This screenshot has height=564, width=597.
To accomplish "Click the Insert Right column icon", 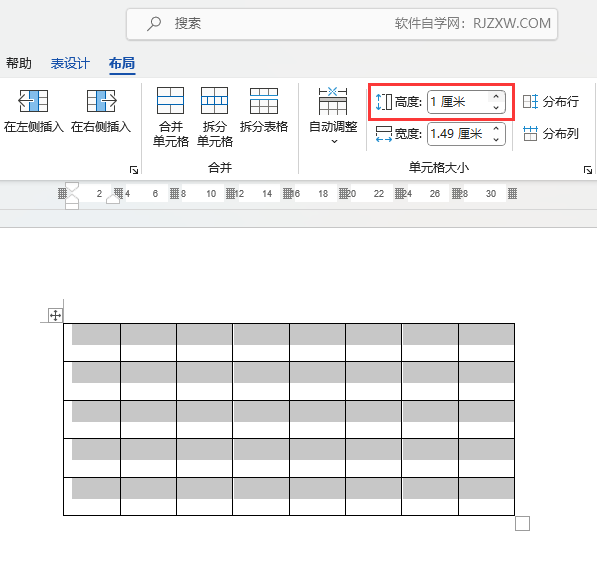I will pos(101,101).
